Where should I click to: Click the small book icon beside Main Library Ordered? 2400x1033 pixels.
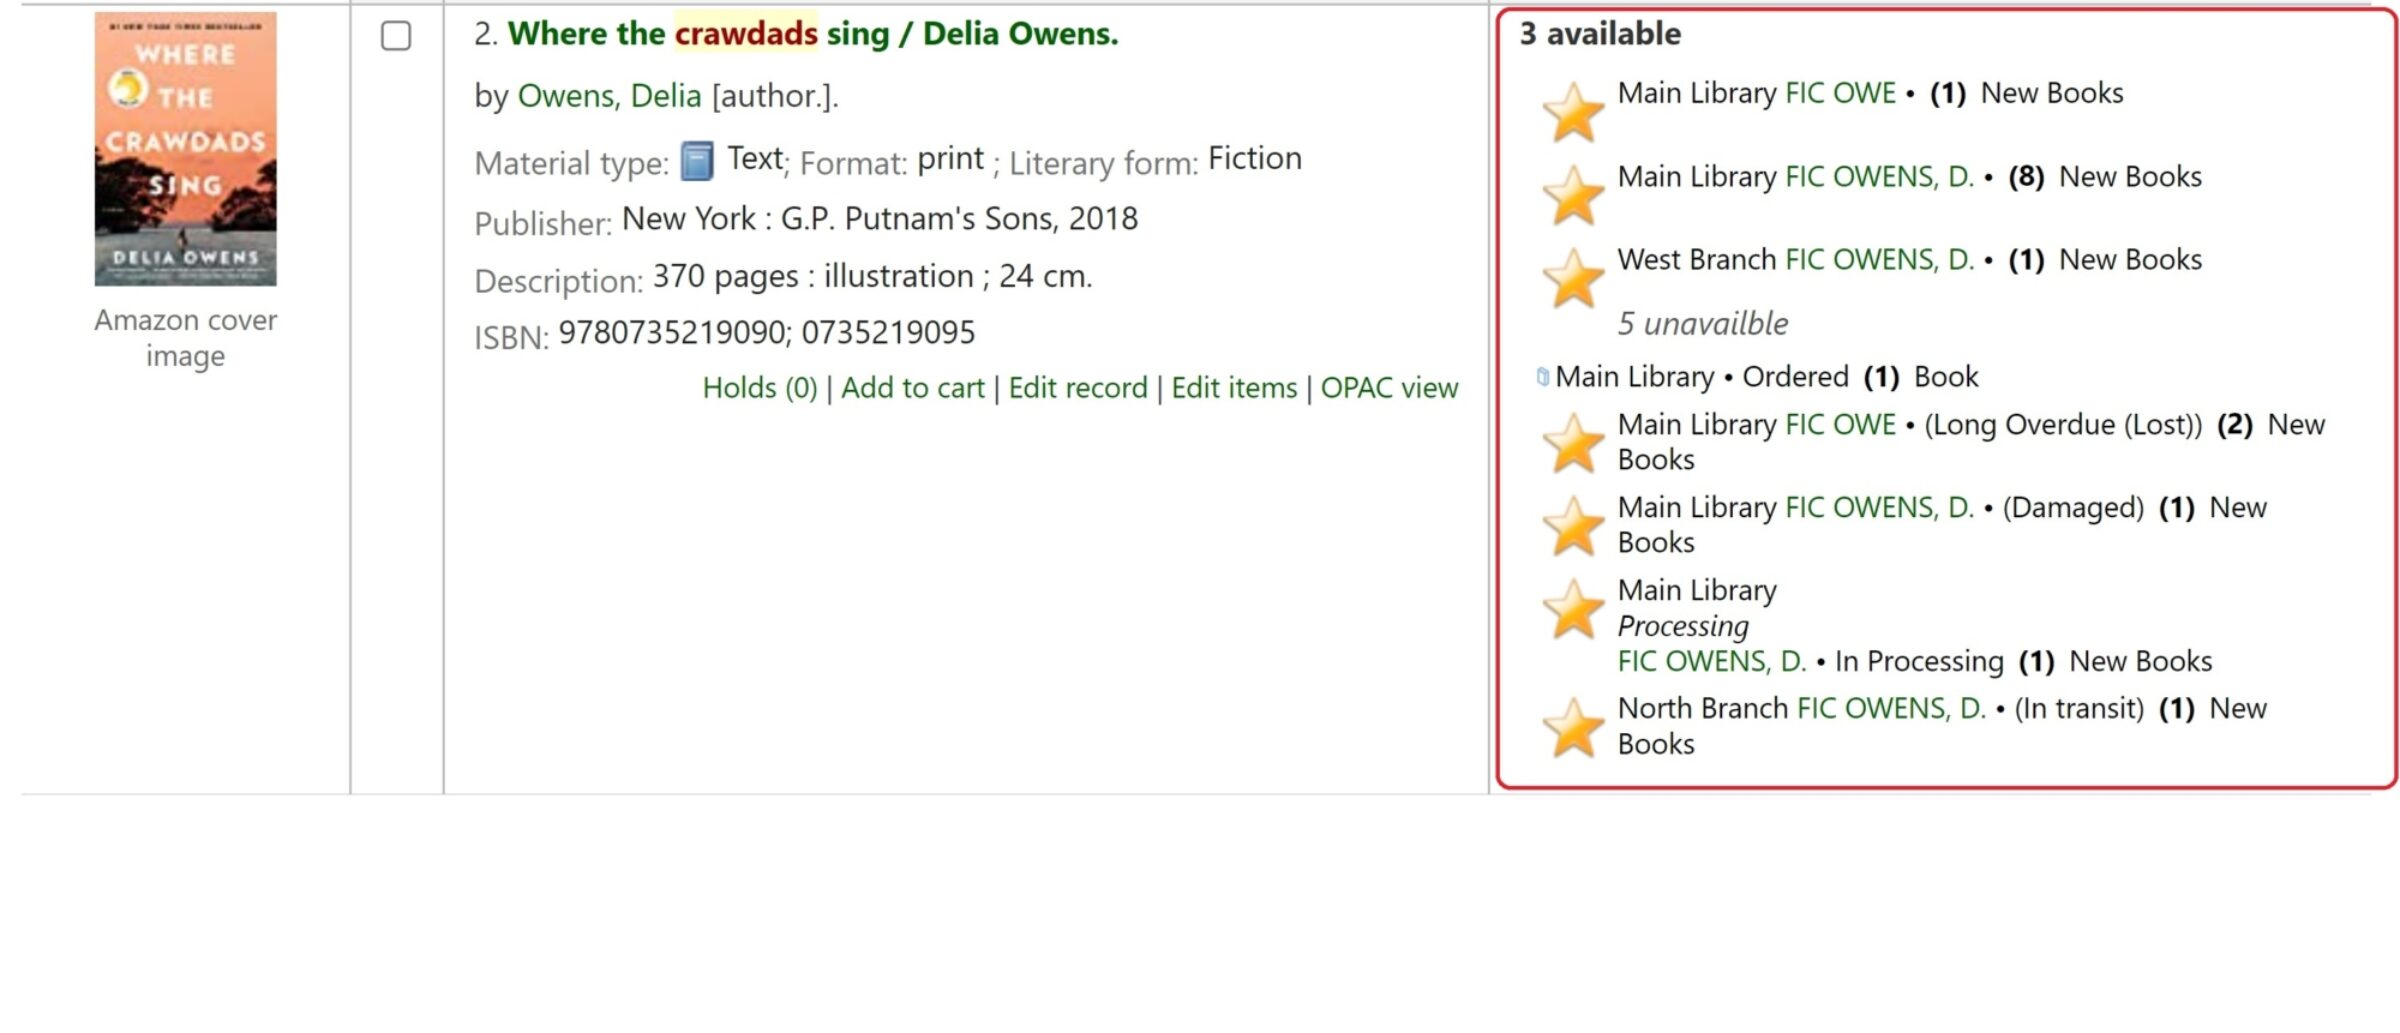pyautogui.click(x=1543, y=377)
